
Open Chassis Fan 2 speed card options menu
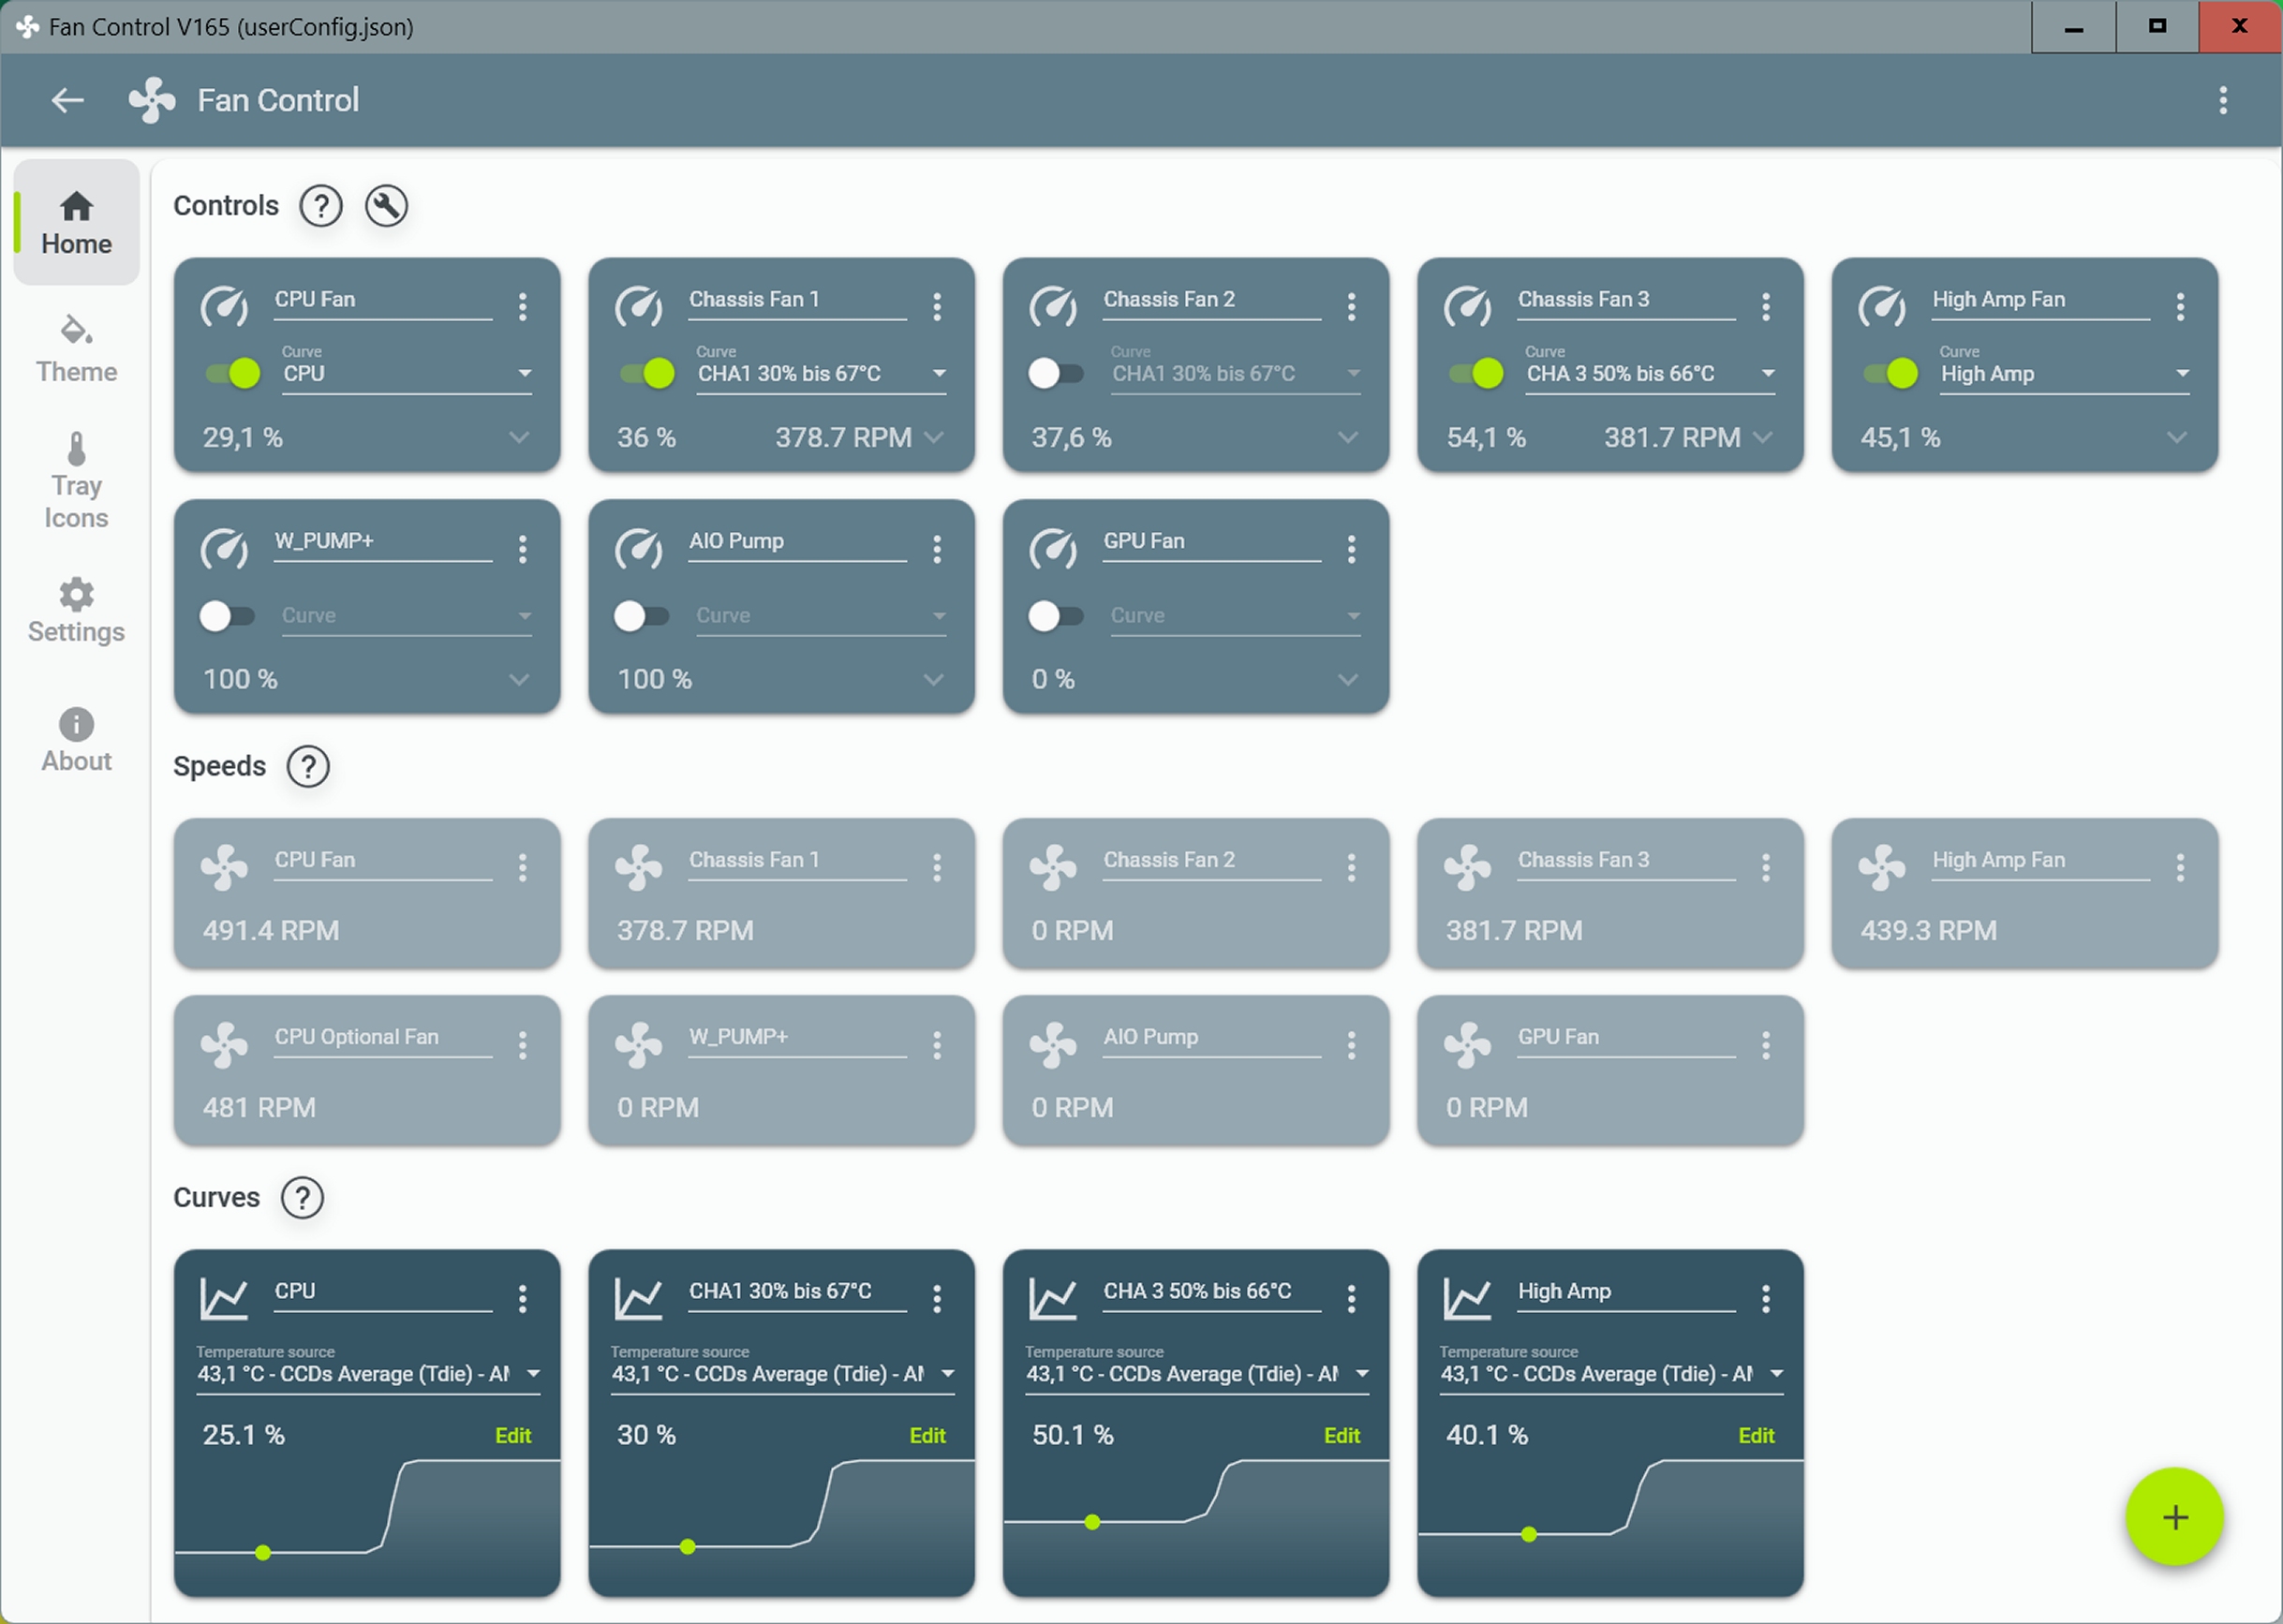[1351, 868]
